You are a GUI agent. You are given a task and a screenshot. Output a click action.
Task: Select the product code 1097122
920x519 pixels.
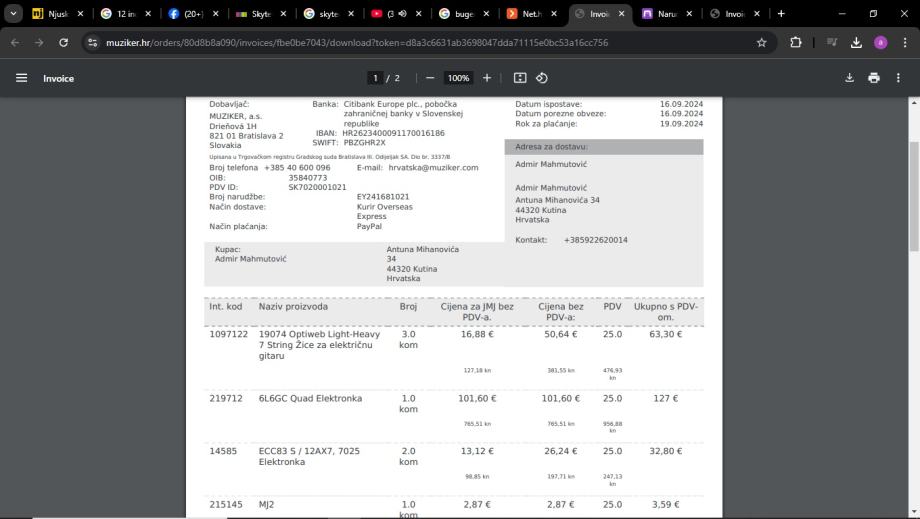(x=228, y=334)
